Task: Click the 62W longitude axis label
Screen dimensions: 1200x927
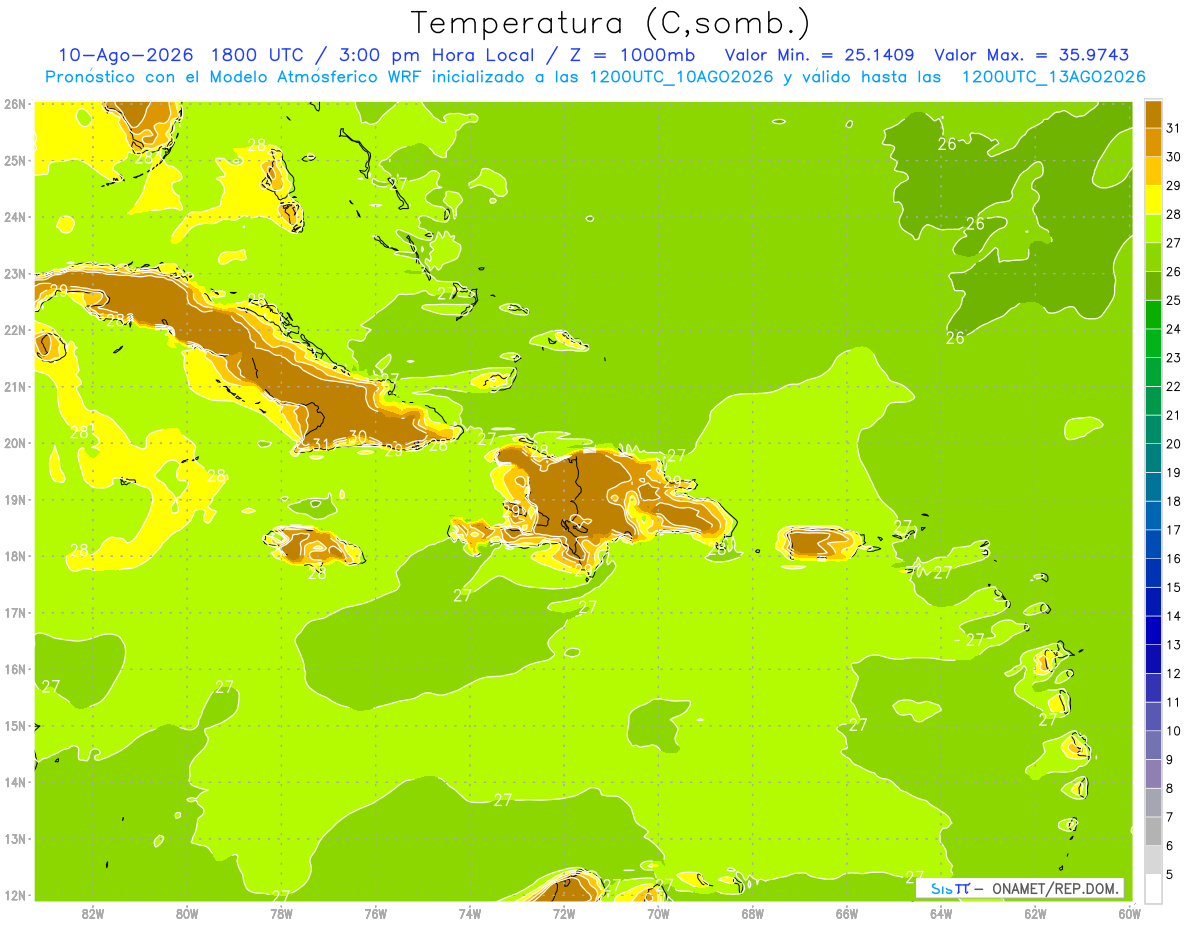Action: click(1035, 913)
